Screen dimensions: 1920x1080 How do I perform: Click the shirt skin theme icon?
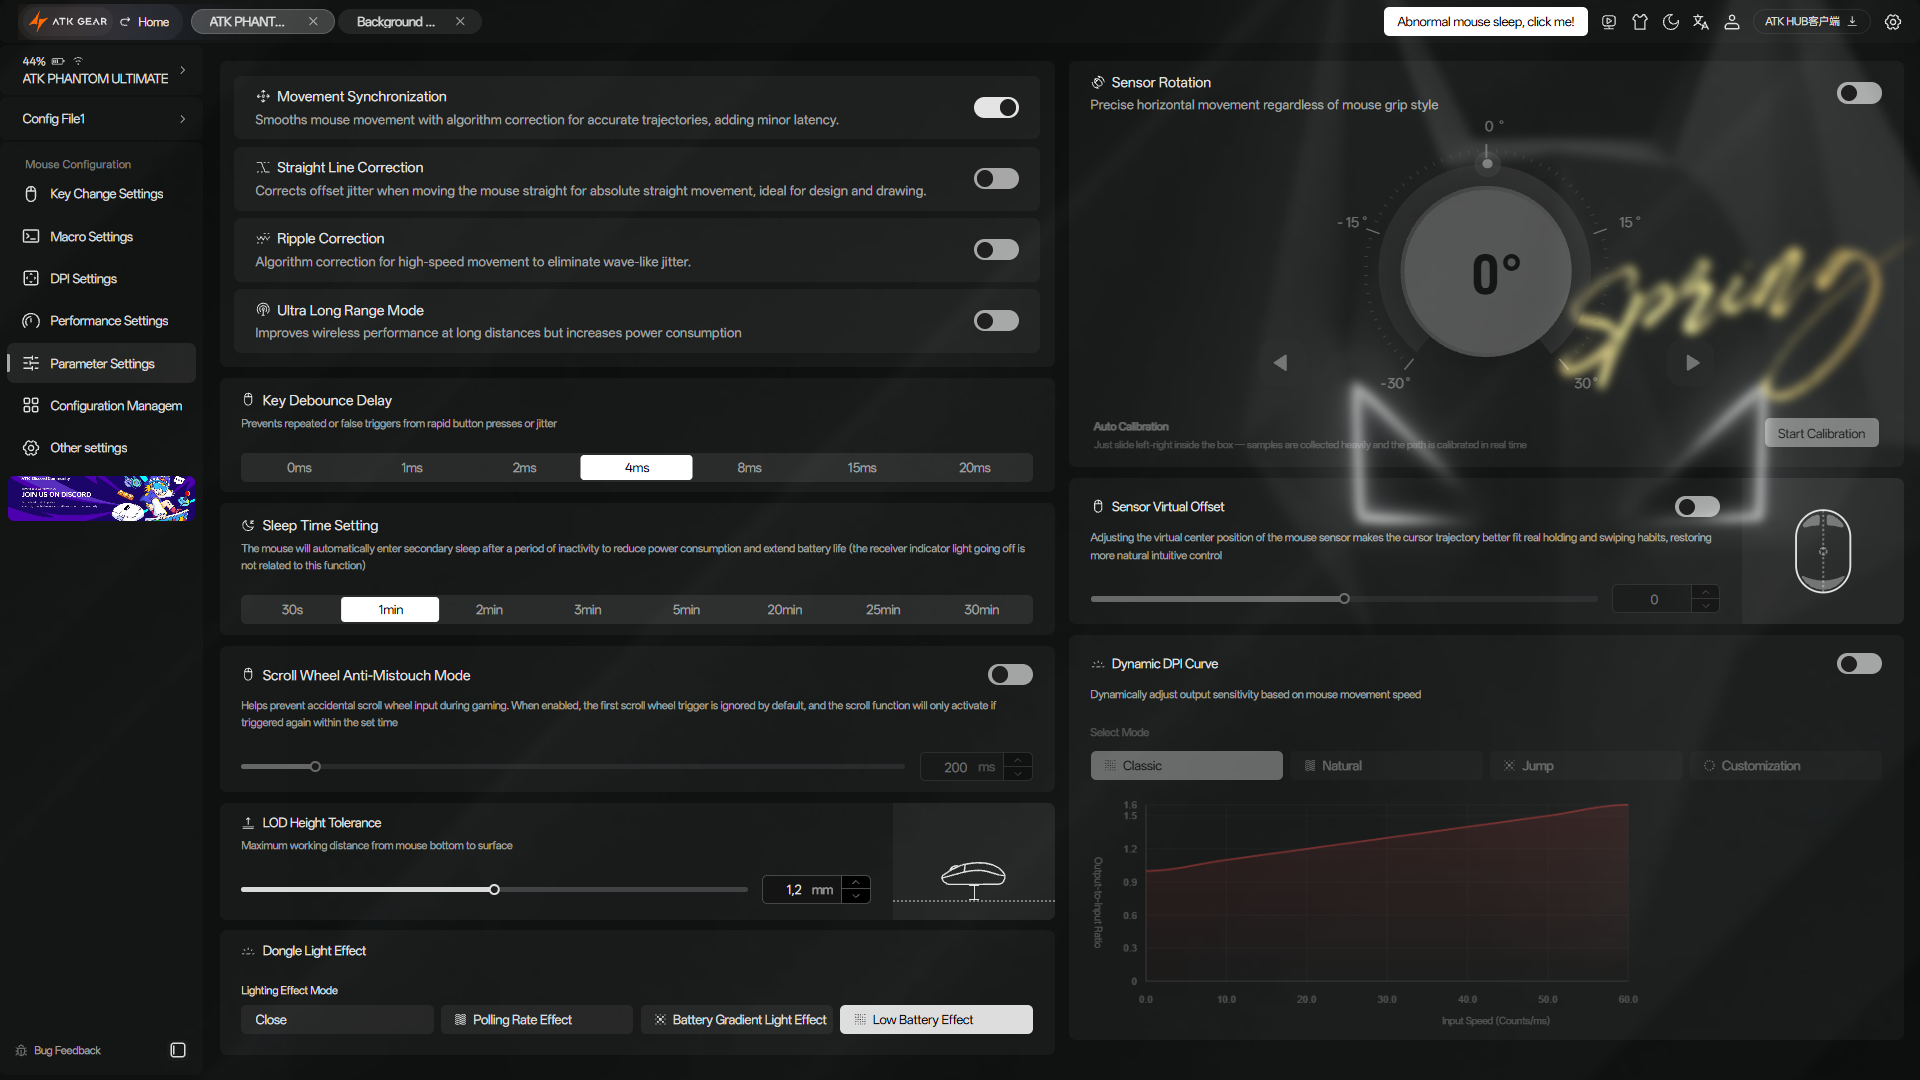(1640, 22)
